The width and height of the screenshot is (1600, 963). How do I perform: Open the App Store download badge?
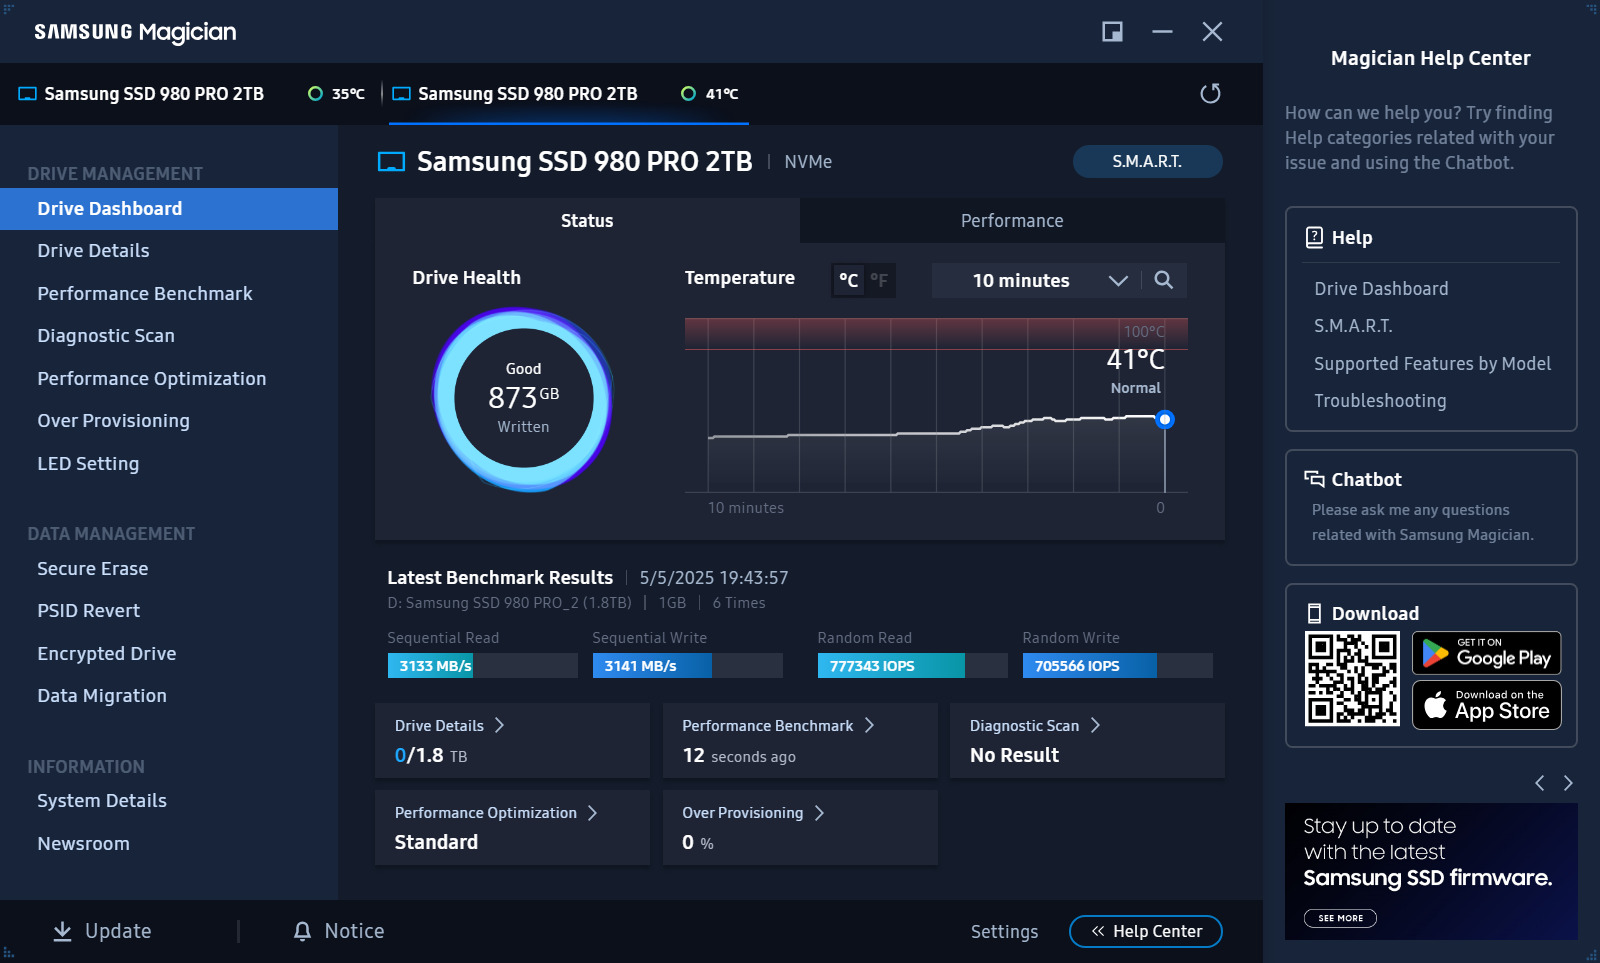click(x=1486, y=705)
